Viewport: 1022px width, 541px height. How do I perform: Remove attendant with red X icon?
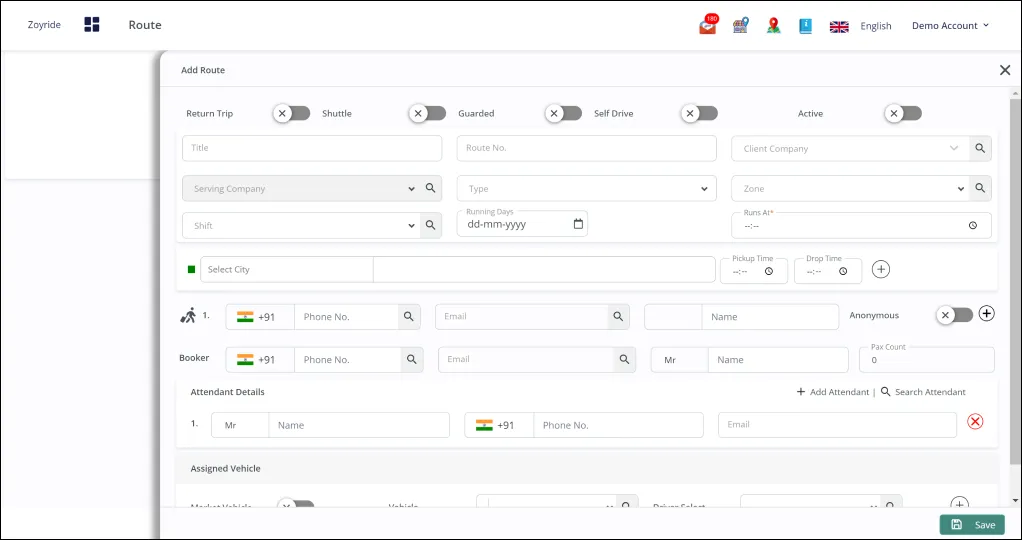point(975,422)
